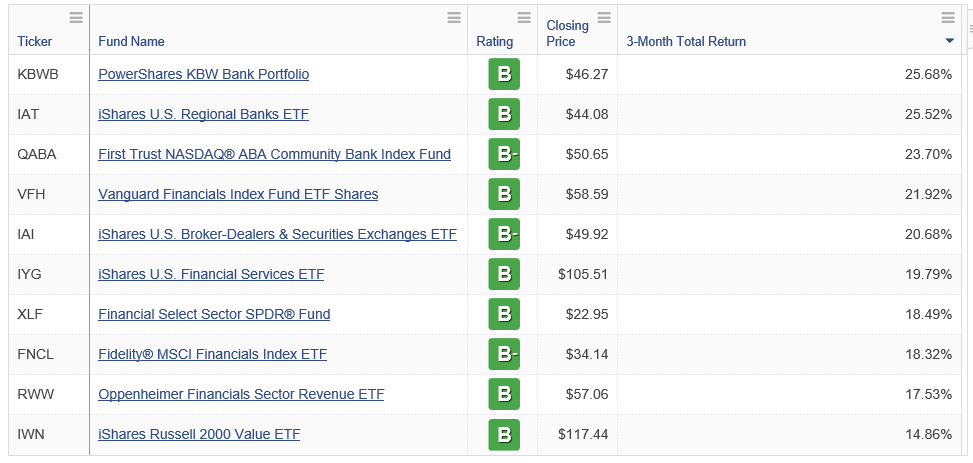Toggle the descending sort arrow on 3-Month Return
This screenshot has width=973, height=463.
pyautogui.click(x=949, y=41)
